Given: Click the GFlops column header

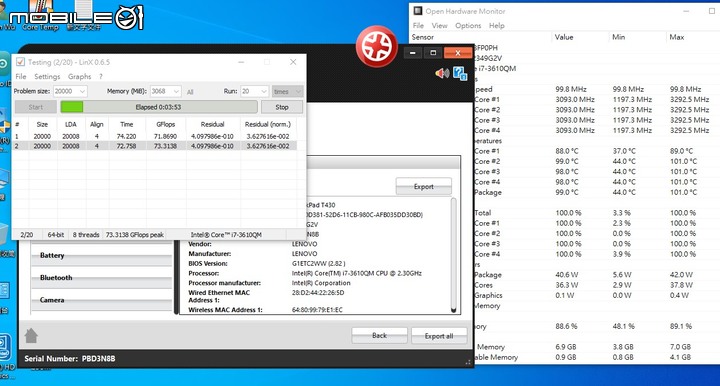Looking at the screenshot, I should [x=166, y=124].
